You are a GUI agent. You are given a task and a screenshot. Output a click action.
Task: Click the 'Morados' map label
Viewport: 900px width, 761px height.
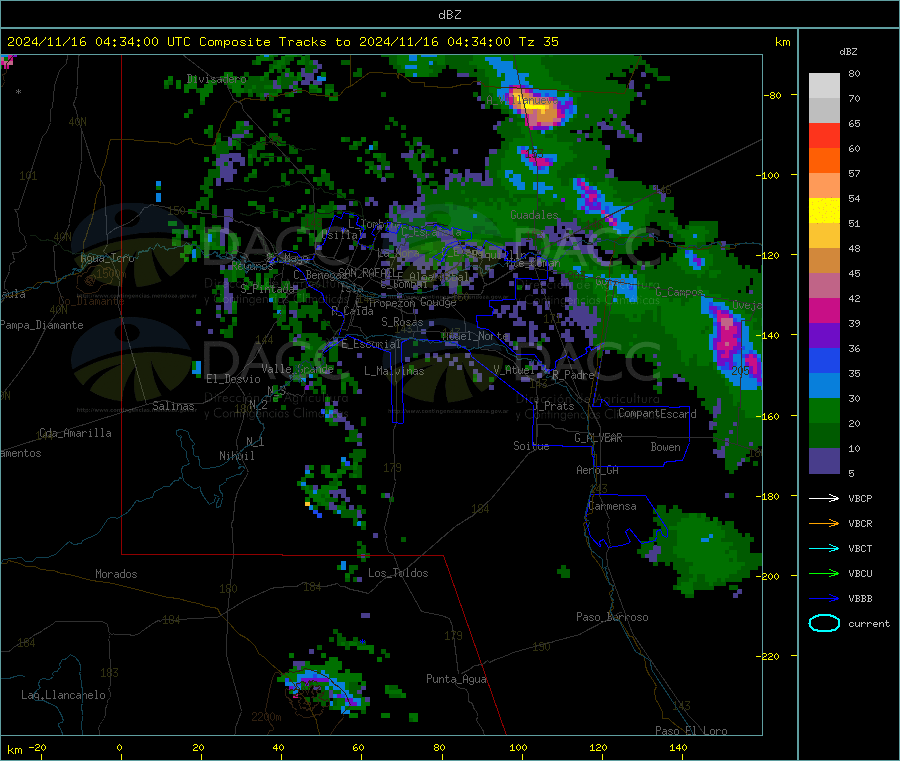pyautogui.click(x=116, y=574)
